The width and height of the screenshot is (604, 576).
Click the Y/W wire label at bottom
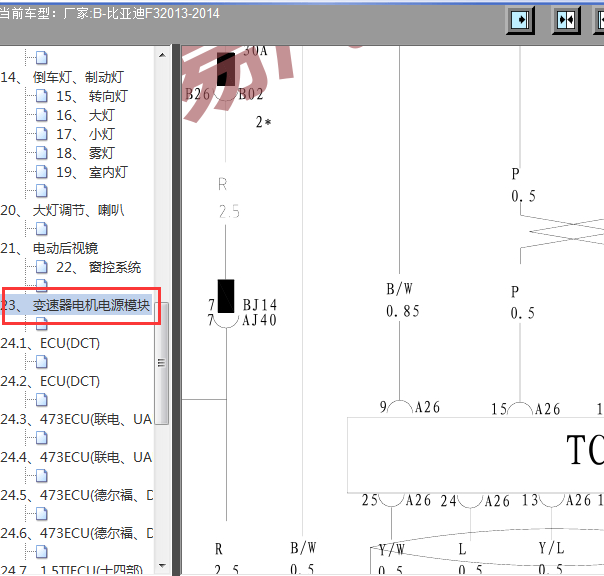391,549
